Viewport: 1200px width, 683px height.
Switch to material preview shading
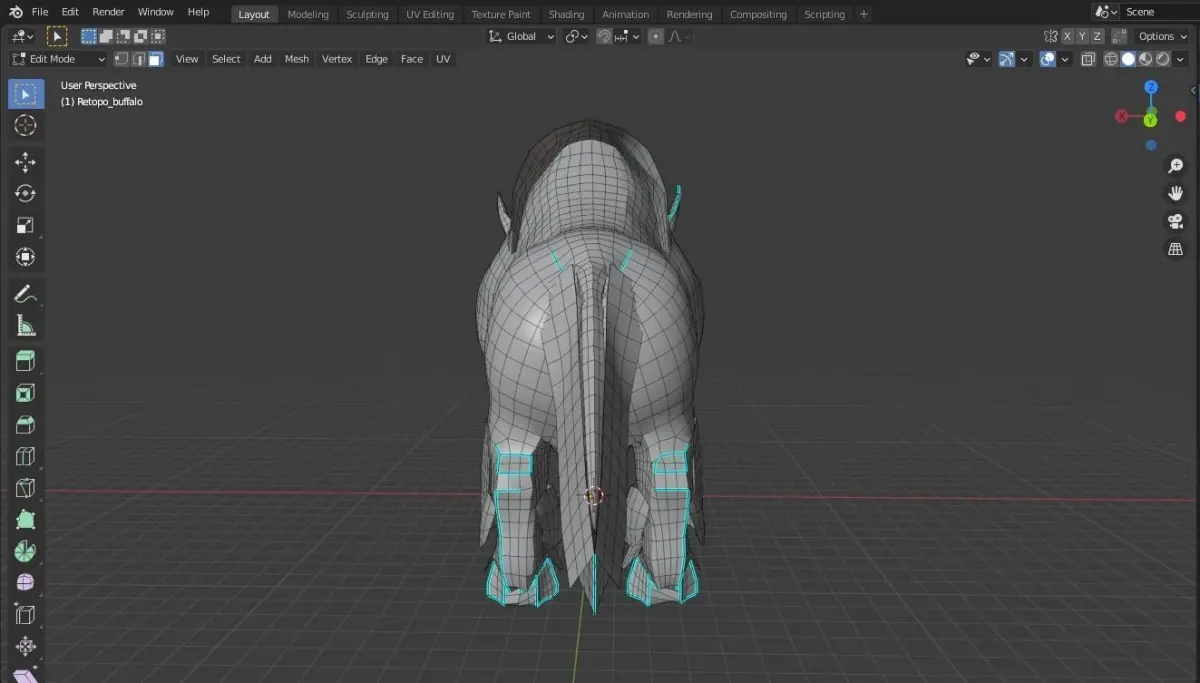coord(1145,59)
